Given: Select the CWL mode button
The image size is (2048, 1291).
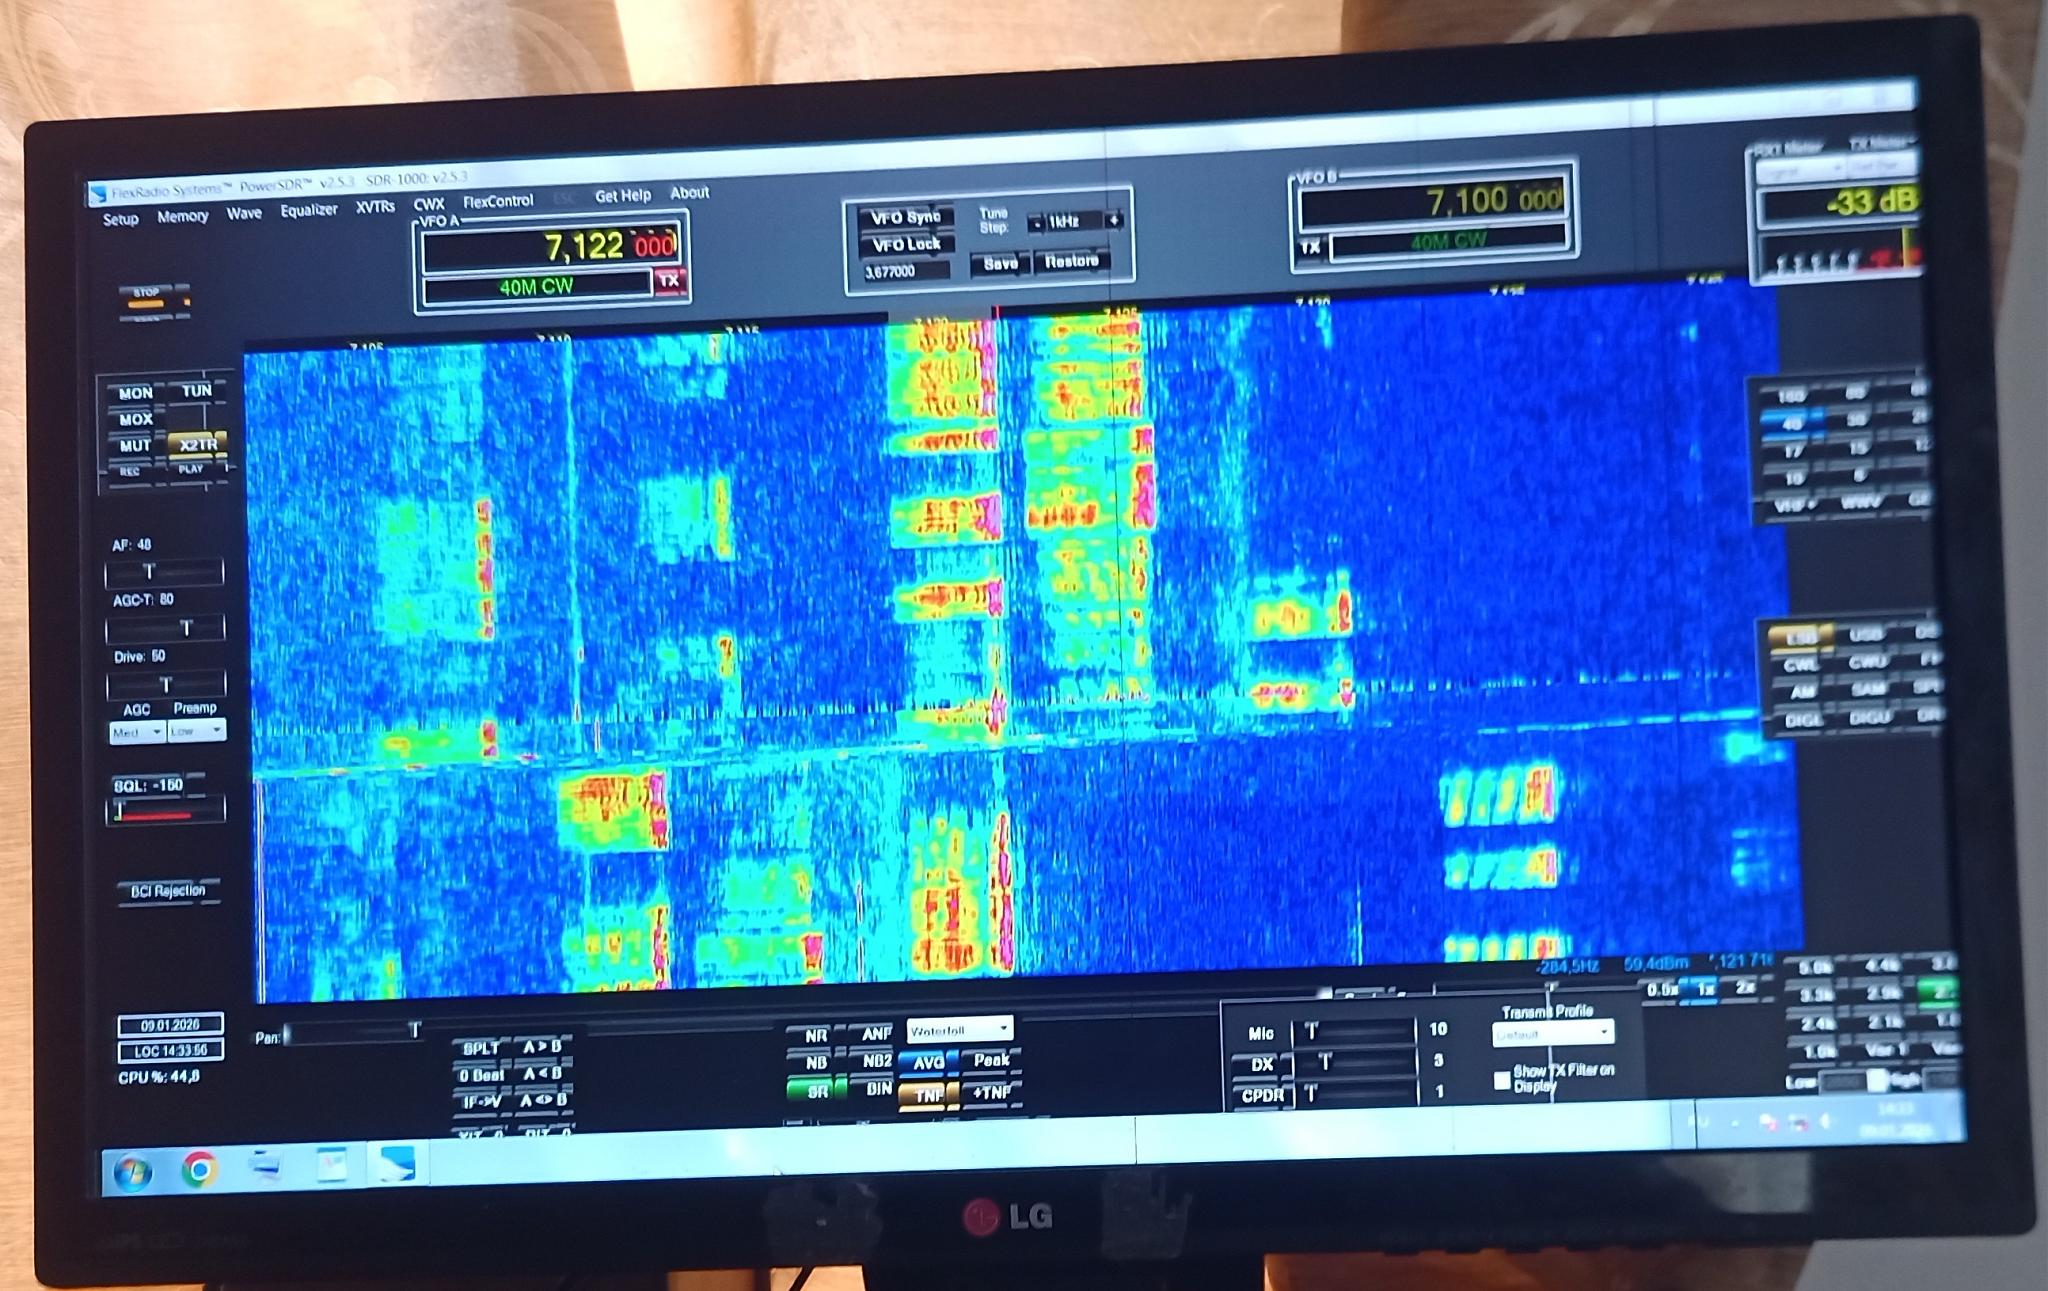Looking at the screenshot, I should tap(1800, 665).
